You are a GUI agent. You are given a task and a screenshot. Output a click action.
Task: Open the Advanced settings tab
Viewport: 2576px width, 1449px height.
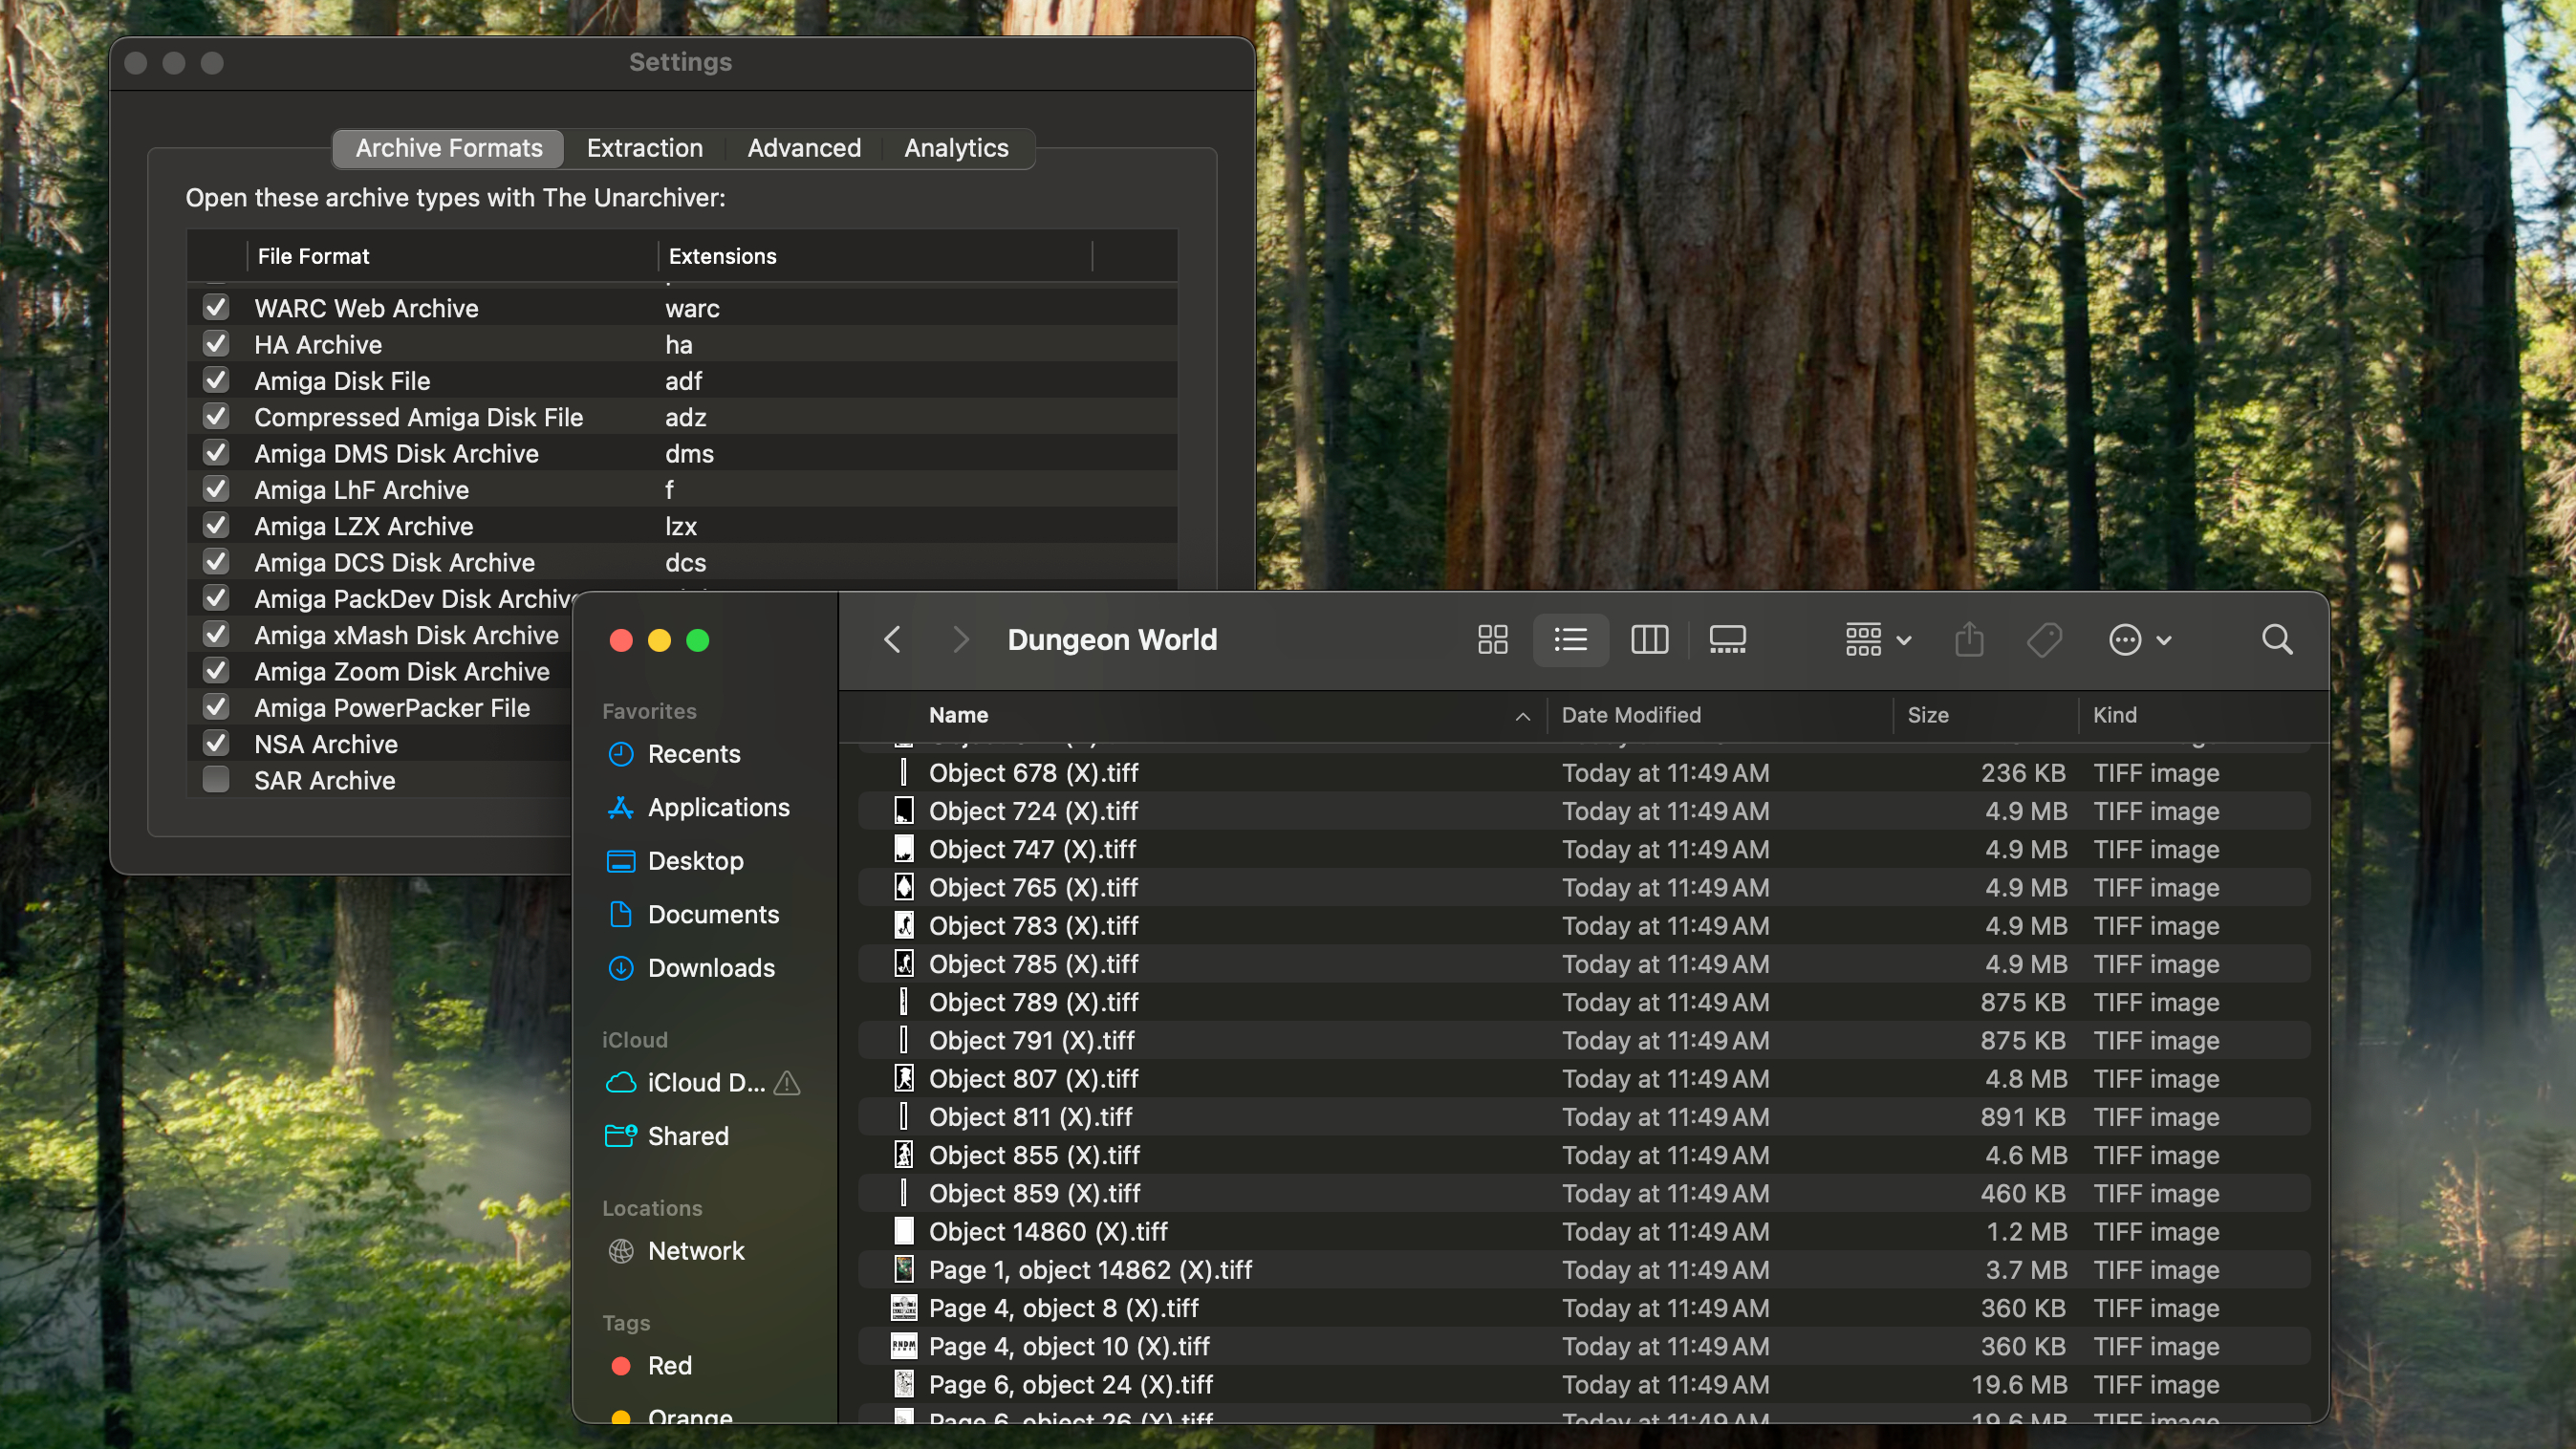[x=804, y=148]
